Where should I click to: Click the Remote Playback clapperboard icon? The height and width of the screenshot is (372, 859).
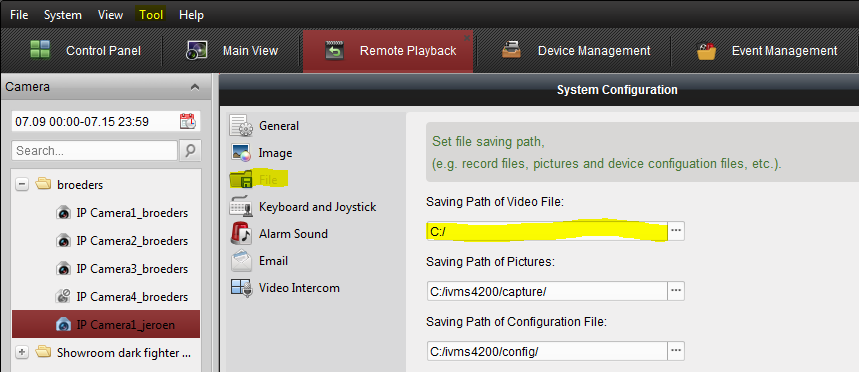point(334,50)
